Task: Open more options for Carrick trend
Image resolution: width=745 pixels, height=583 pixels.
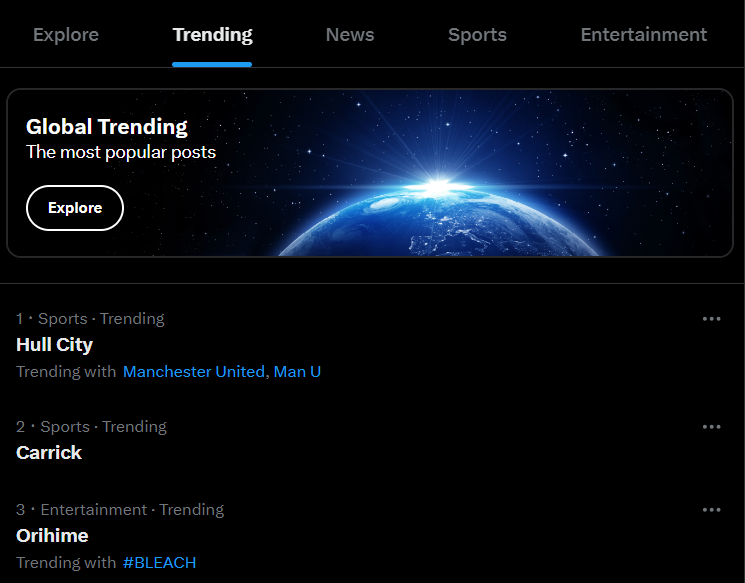Action: (x=711, y=427)
